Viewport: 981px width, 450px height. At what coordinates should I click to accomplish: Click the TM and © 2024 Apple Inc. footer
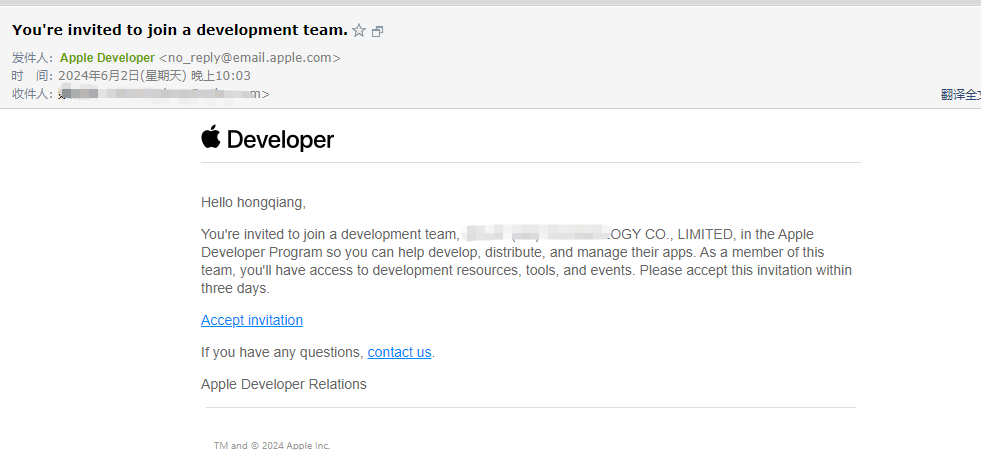point(272,445)
